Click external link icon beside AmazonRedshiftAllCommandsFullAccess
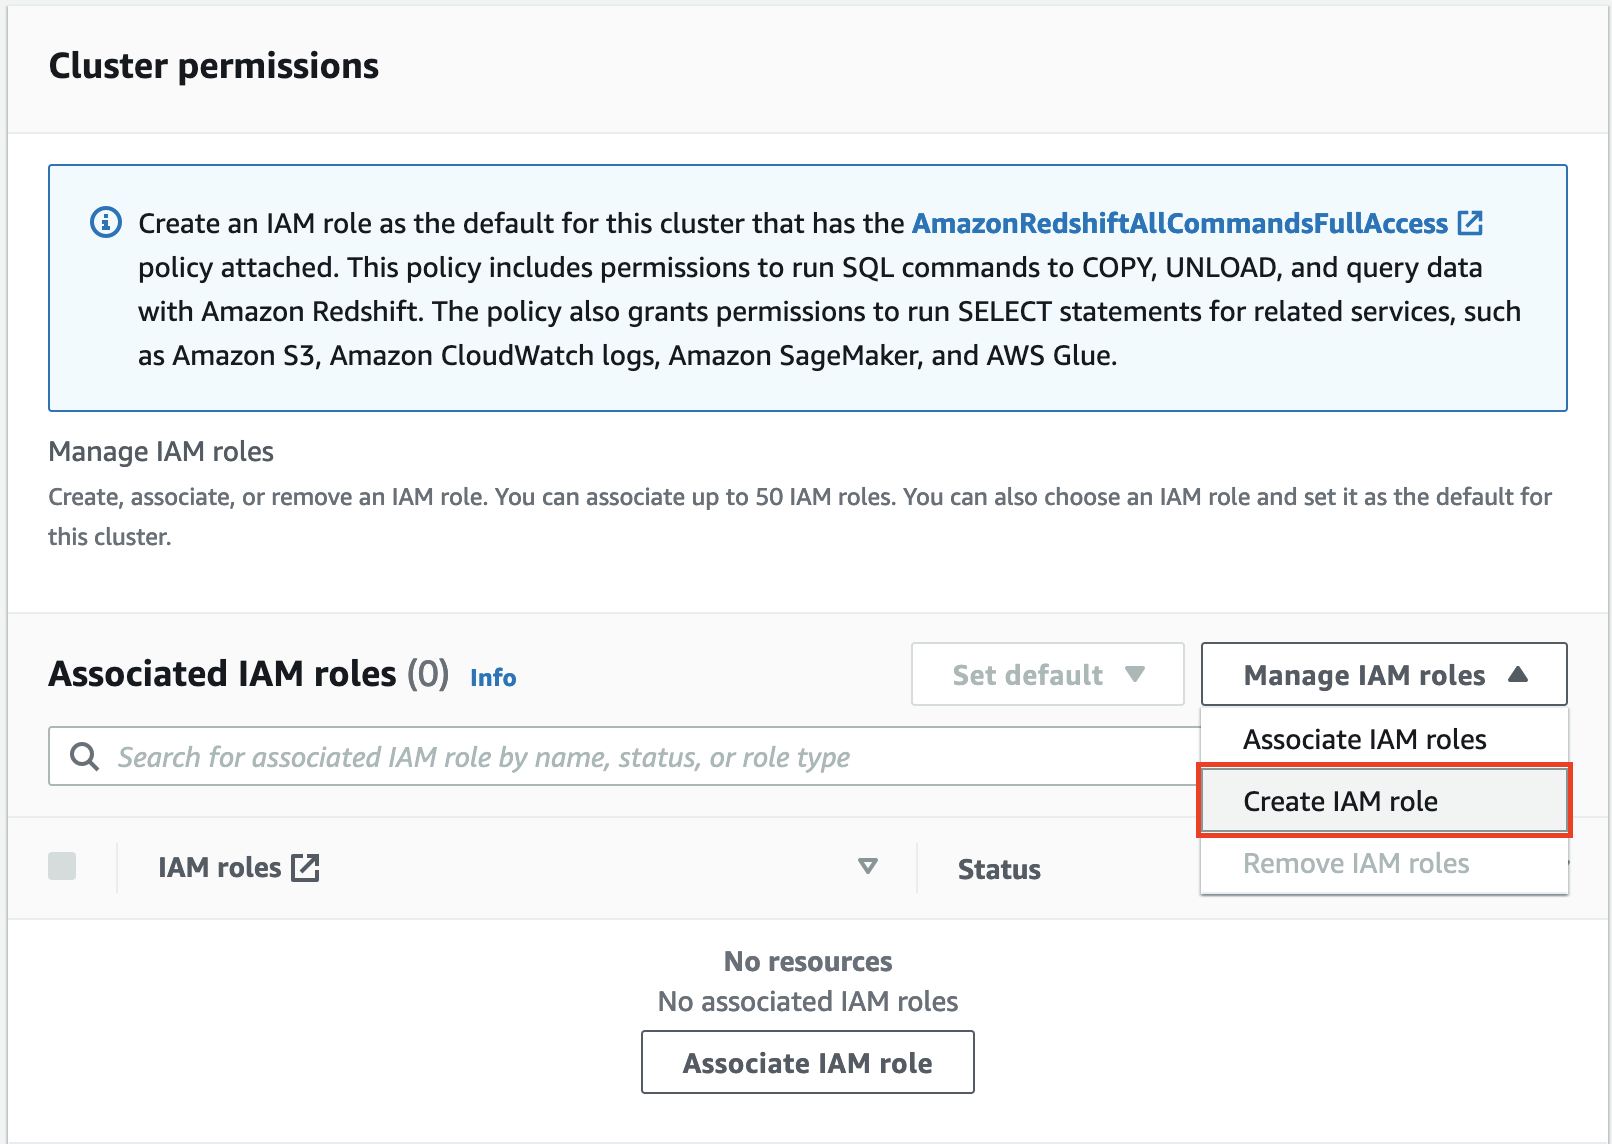This screenshot has width=1612, height=1144. (1470, 223)
